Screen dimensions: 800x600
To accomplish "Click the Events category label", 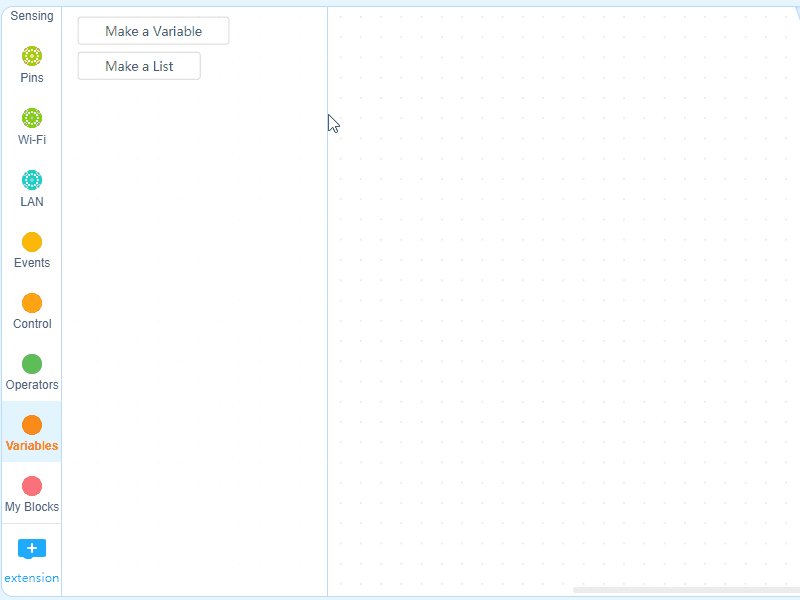I will click(x=31, y=262).
